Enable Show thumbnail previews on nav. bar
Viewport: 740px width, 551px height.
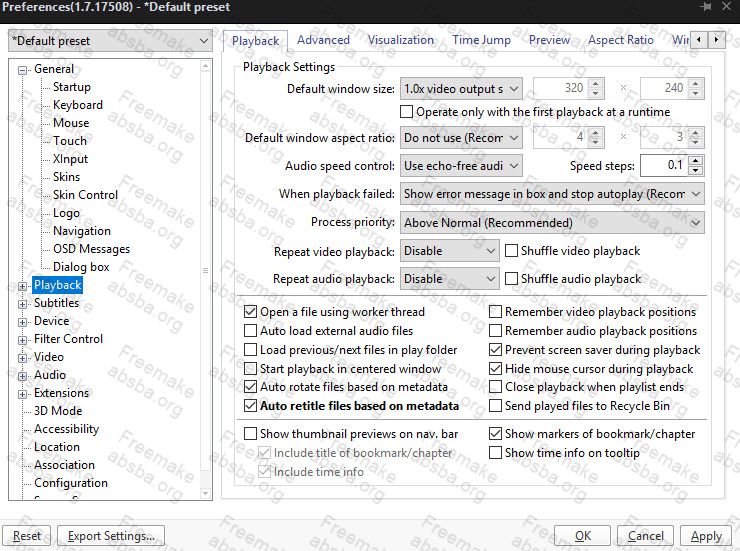coord(250,434)
